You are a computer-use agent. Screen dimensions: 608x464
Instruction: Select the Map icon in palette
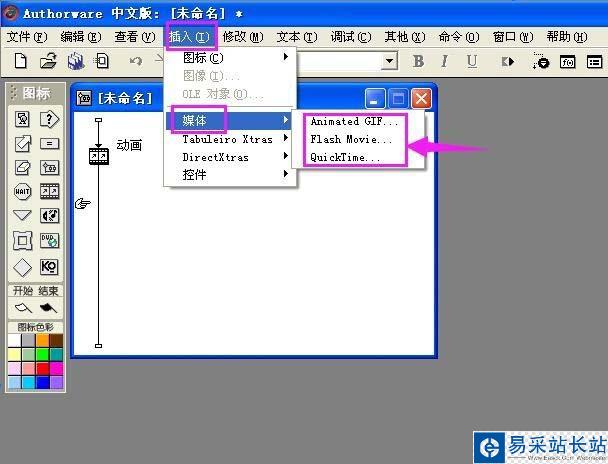(50, 167)
